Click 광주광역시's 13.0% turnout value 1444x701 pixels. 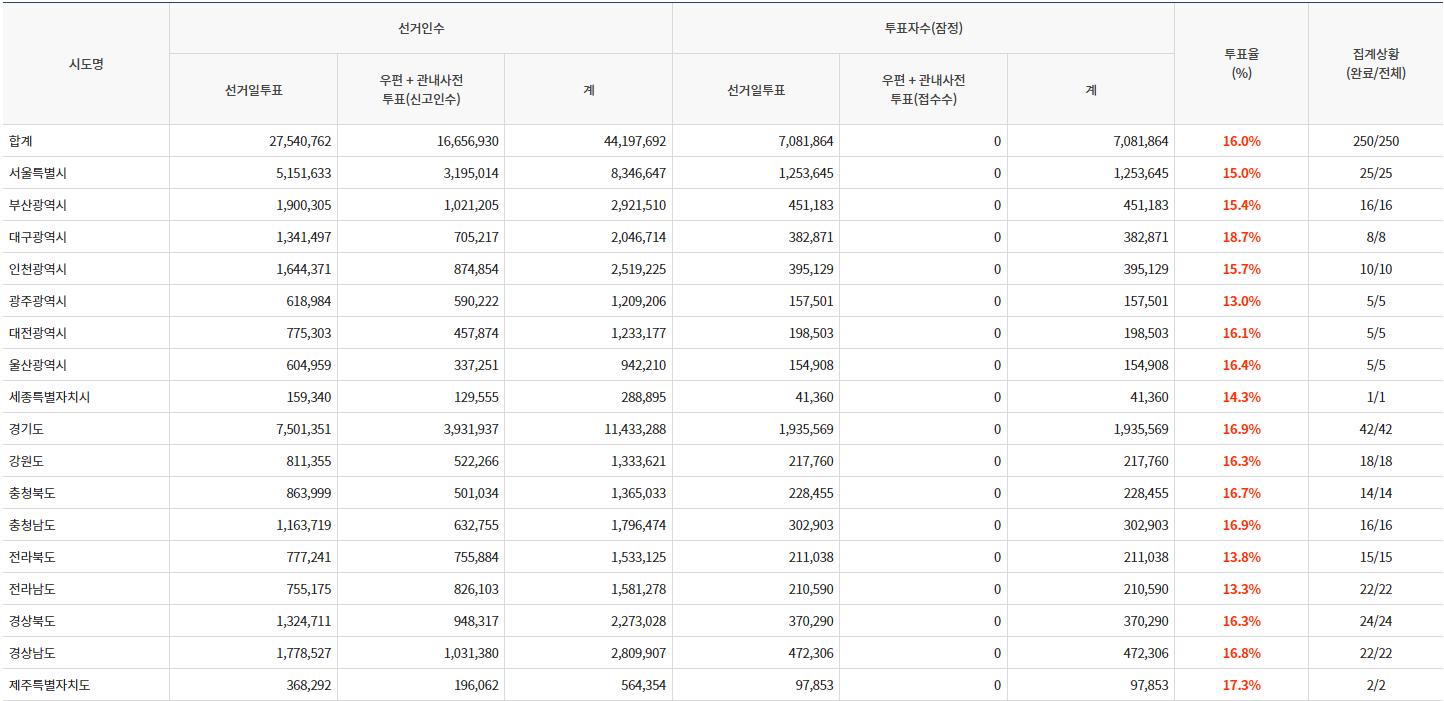click(x=1241, y=301)
